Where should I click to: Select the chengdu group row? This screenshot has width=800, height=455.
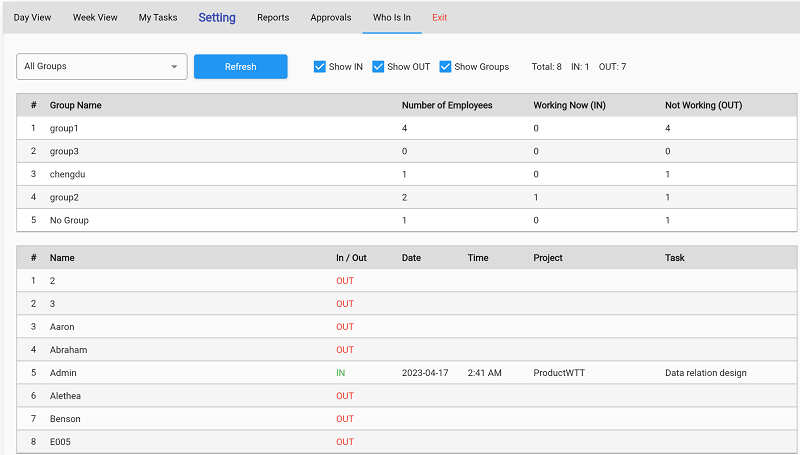point(407,174)
